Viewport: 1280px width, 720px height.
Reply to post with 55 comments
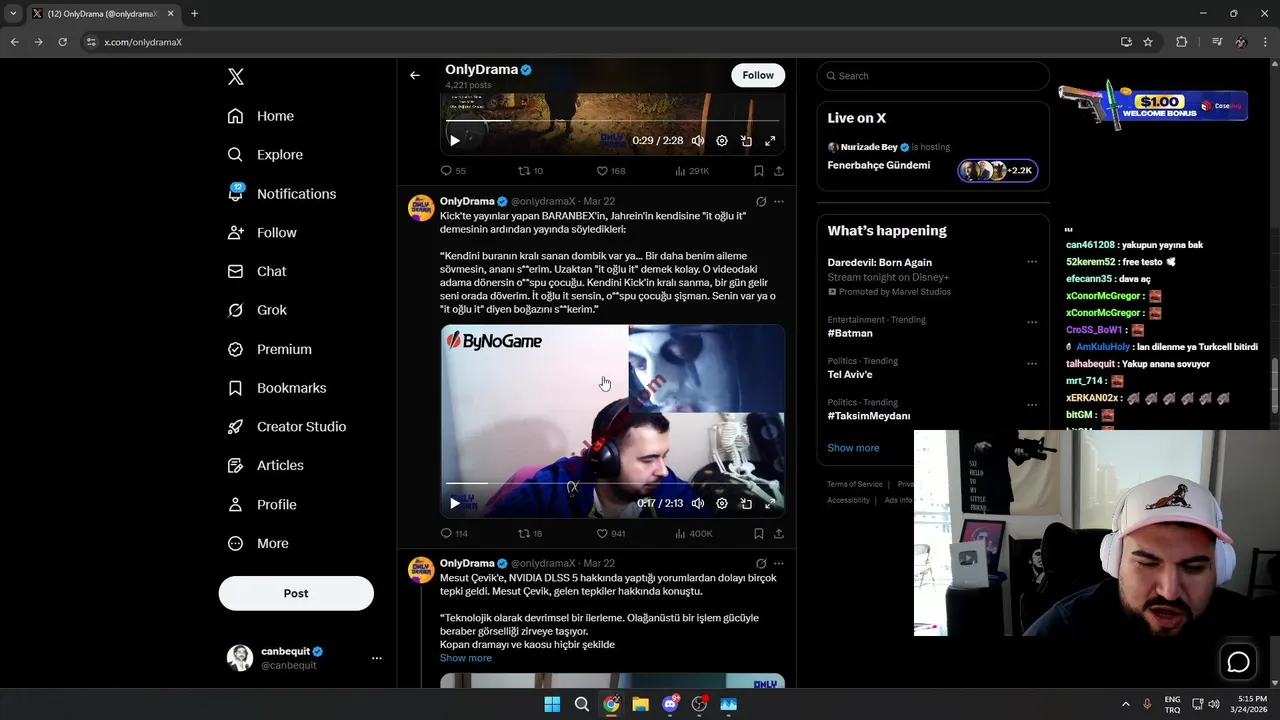453,171
